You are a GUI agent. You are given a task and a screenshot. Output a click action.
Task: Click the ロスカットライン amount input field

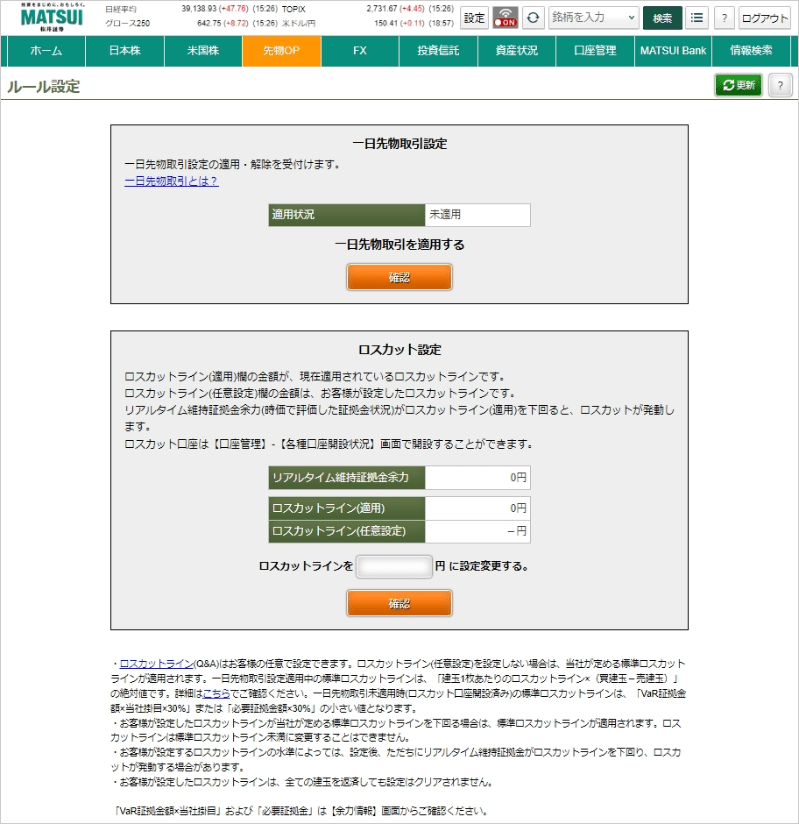click(x=394, y=566)
